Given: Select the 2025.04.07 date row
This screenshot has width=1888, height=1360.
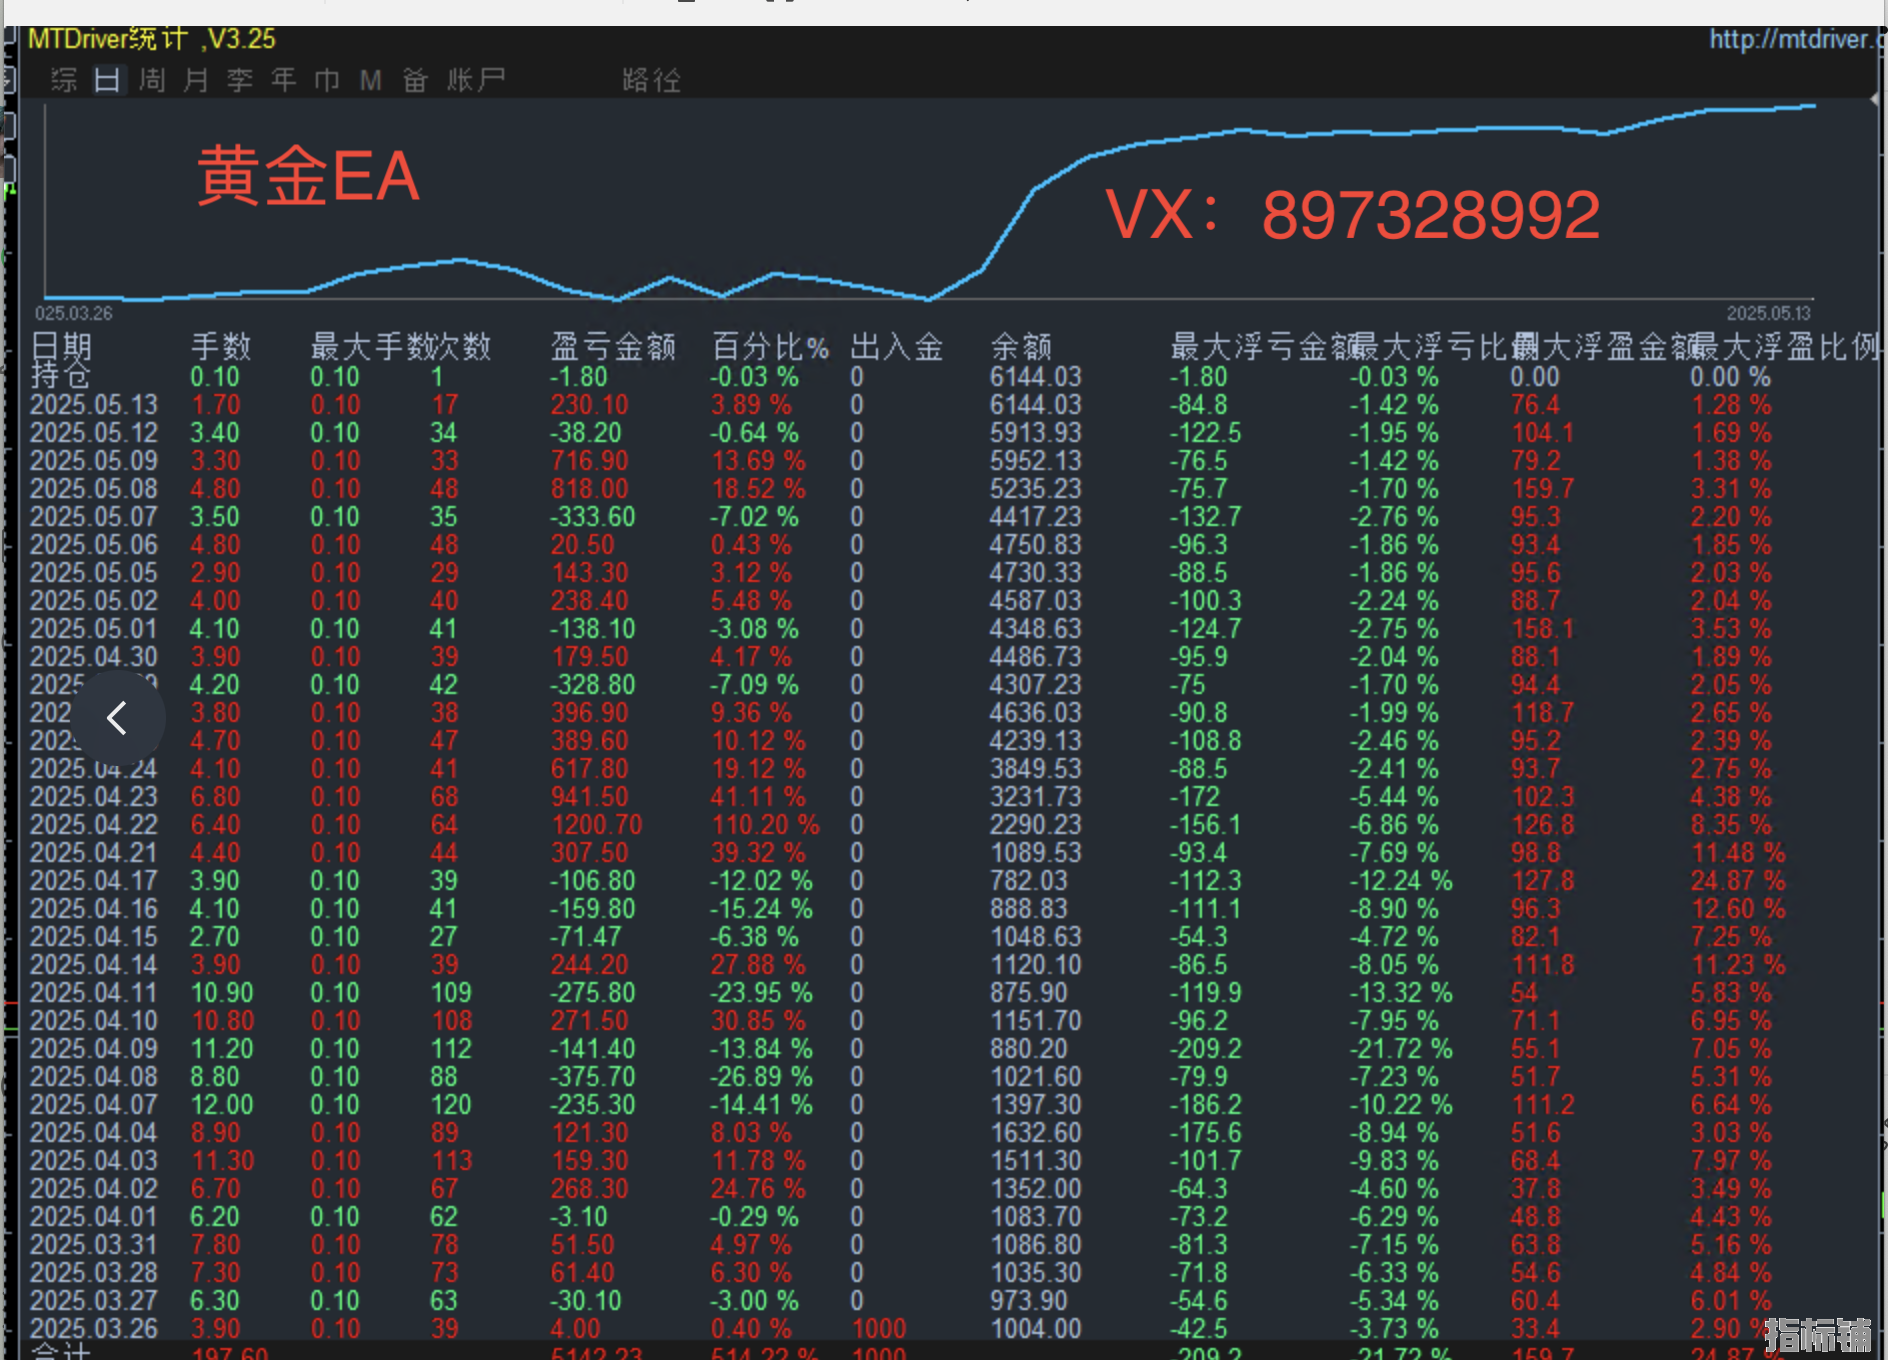Looking at the screenshot, I should (94, 1105).
